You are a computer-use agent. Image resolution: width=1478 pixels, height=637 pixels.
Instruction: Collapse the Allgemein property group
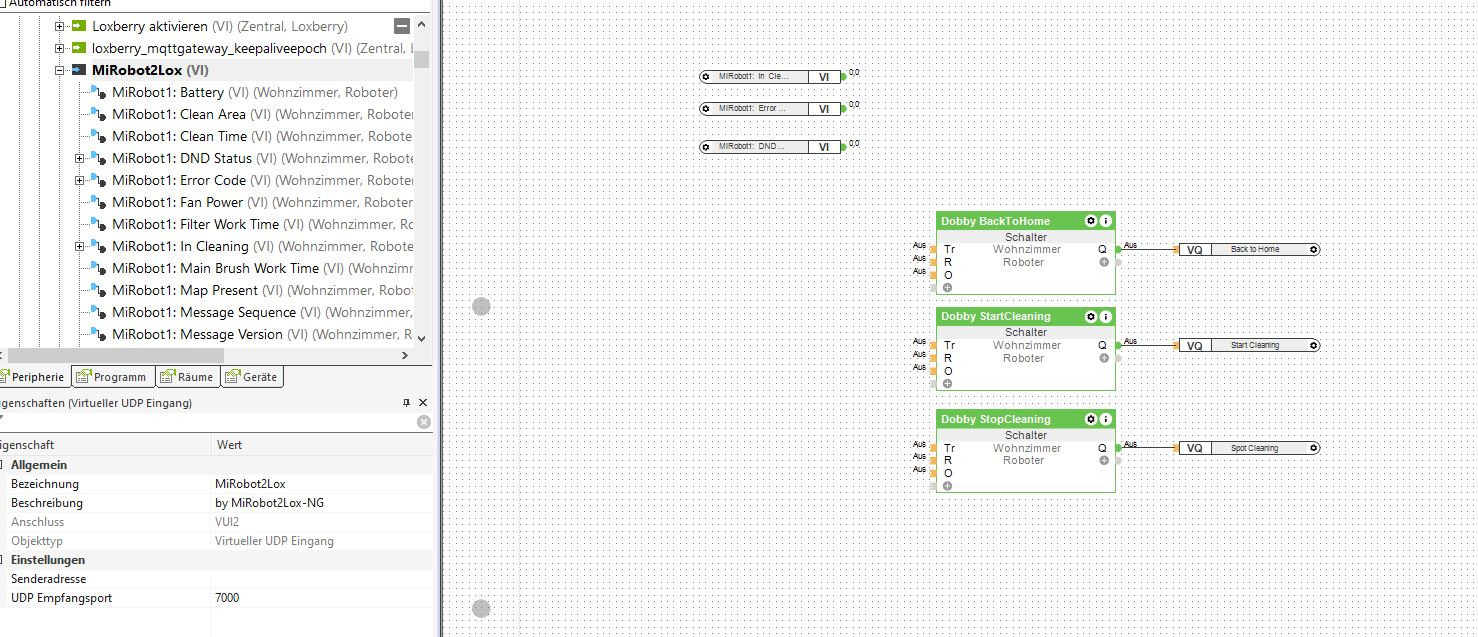click(x=3, y=465)
